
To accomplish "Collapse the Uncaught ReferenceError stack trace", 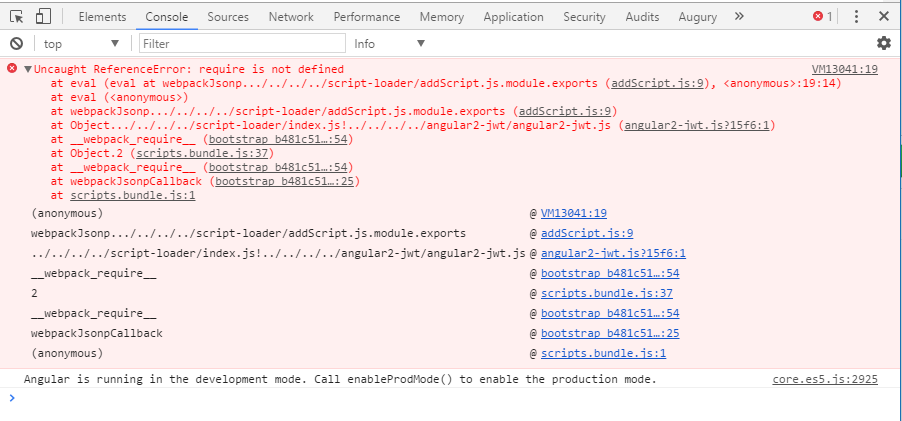I will click(x=27, y=70).
